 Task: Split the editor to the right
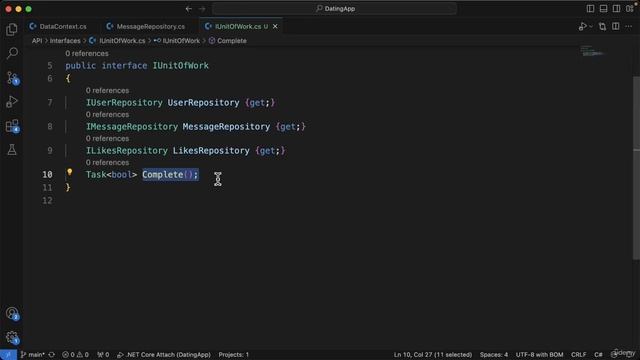(616, 27)
